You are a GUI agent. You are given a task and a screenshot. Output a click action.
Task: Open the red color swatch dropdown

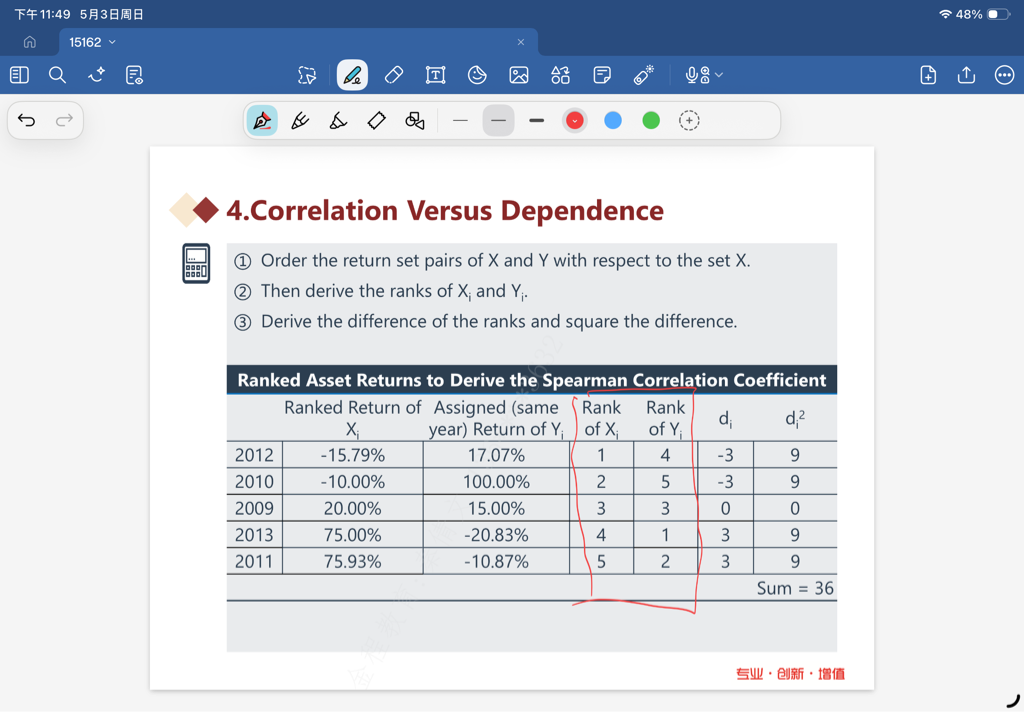(575, 120)
